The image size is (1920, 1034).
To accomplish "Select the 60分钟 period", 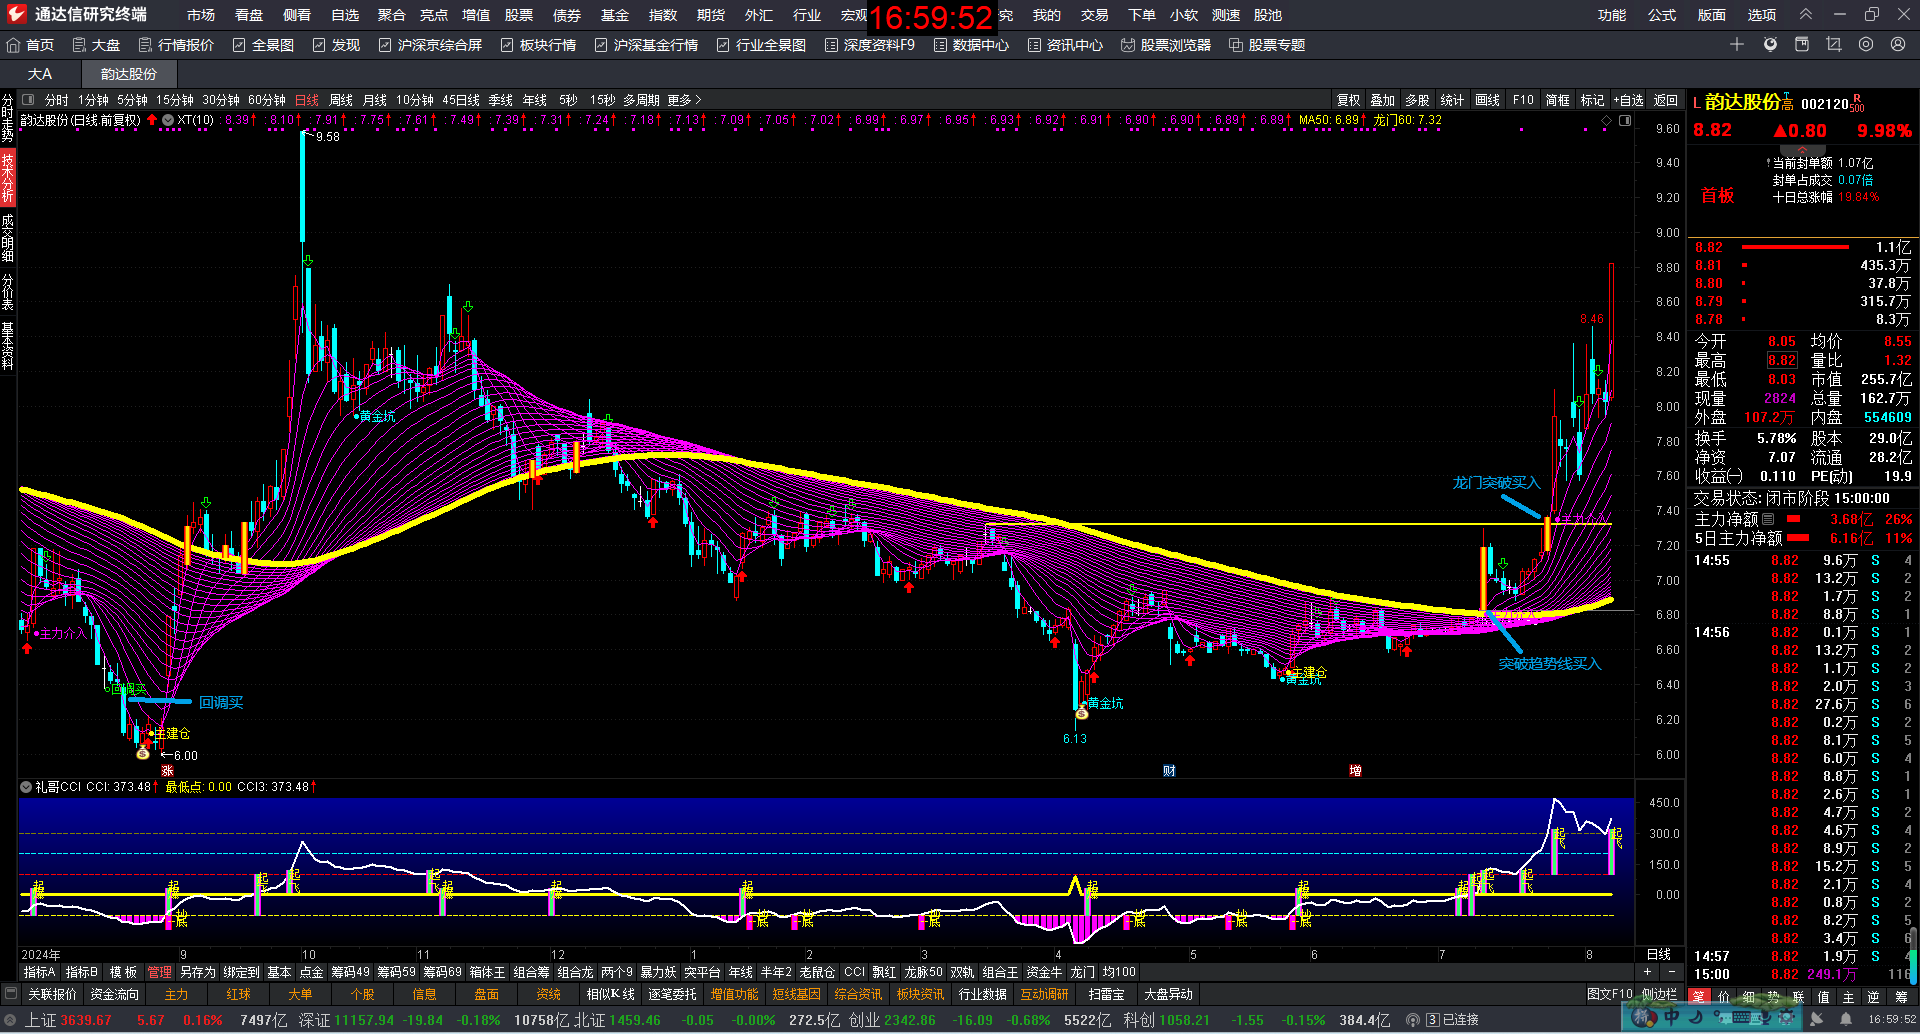I will [x=267, y=100].
